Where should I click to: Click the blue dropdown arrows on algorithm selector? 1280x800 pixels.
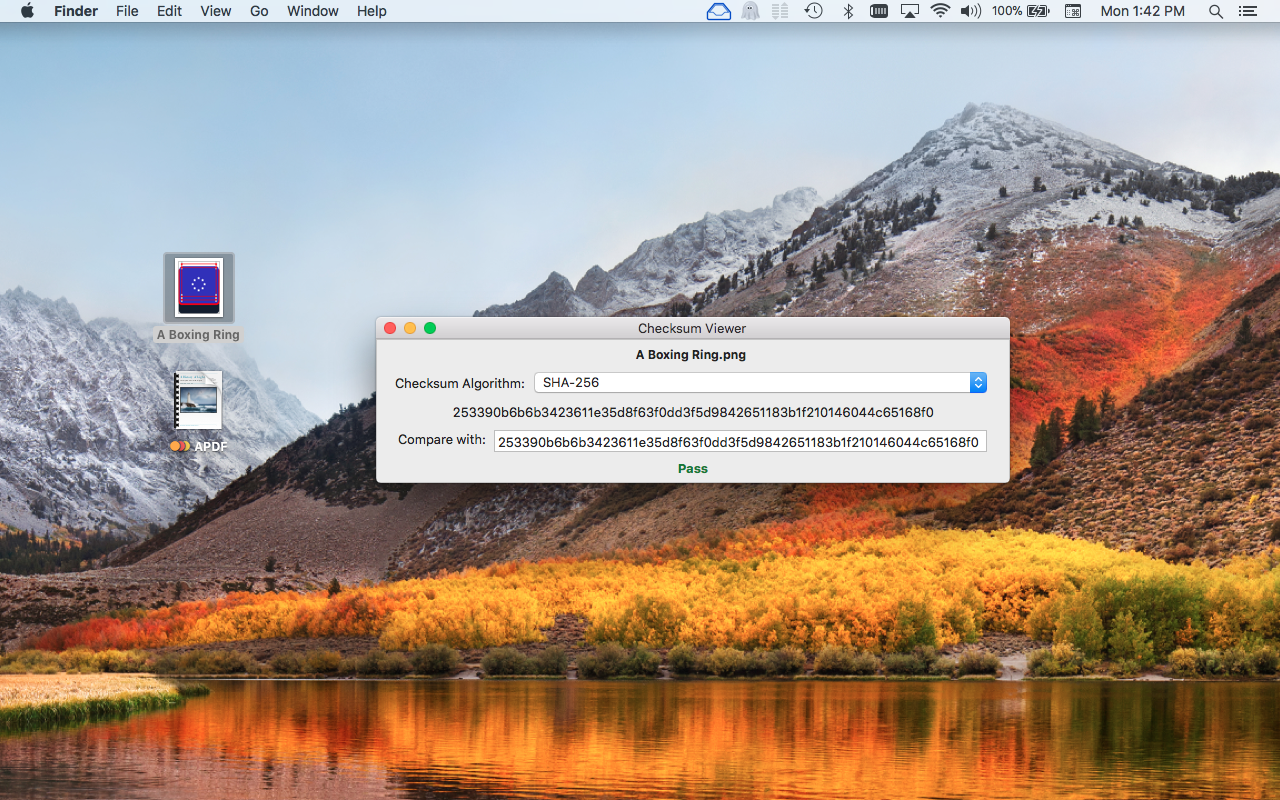(x=978, y=382)
